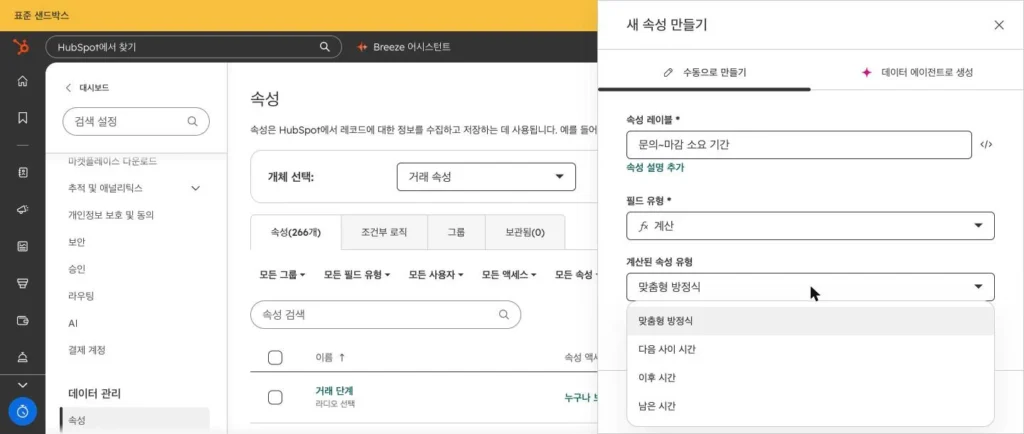Select the 수동으로 만들기 tab

click(705, 72)
